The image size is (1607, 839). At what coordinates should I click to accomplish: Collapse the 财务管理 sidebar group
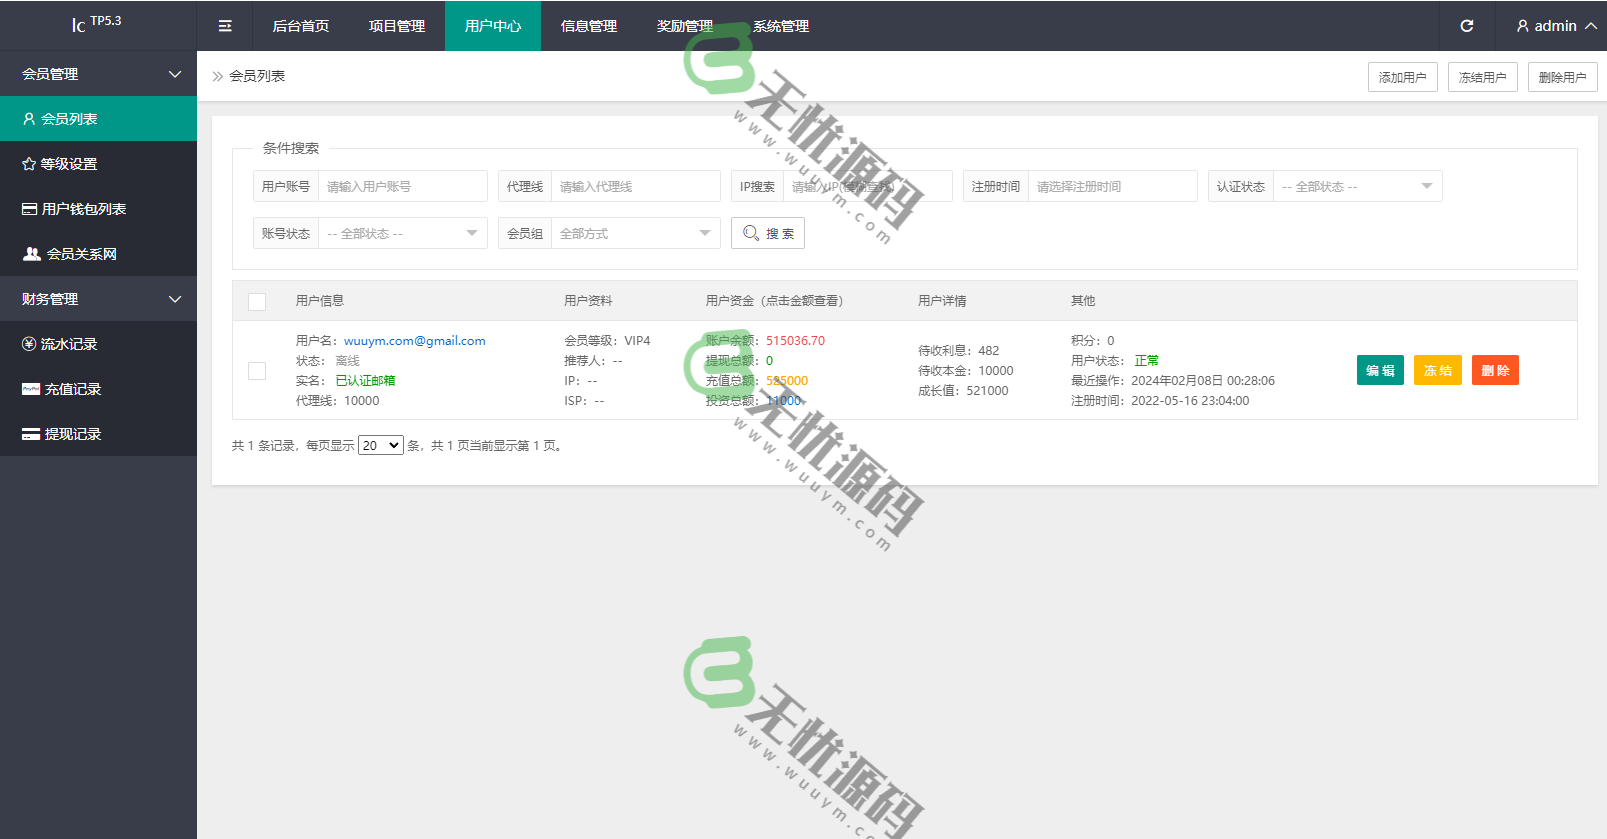coord(98,299)
